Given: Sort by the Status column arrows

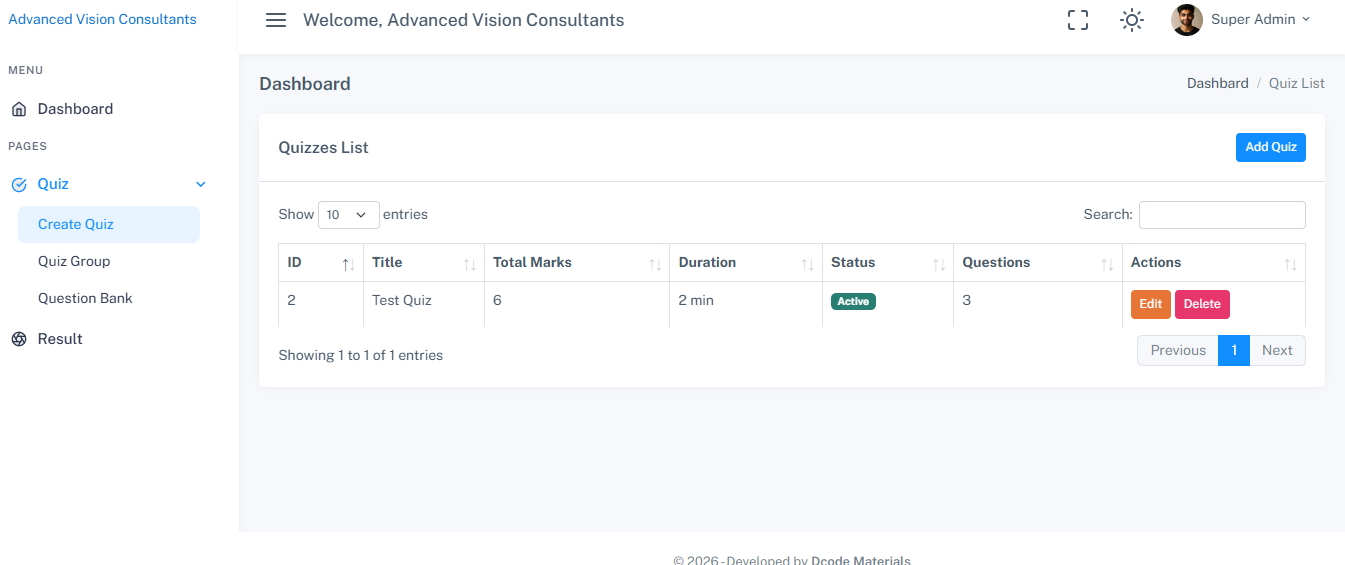Looking at the screenshot, I should (x=939, y=264).
